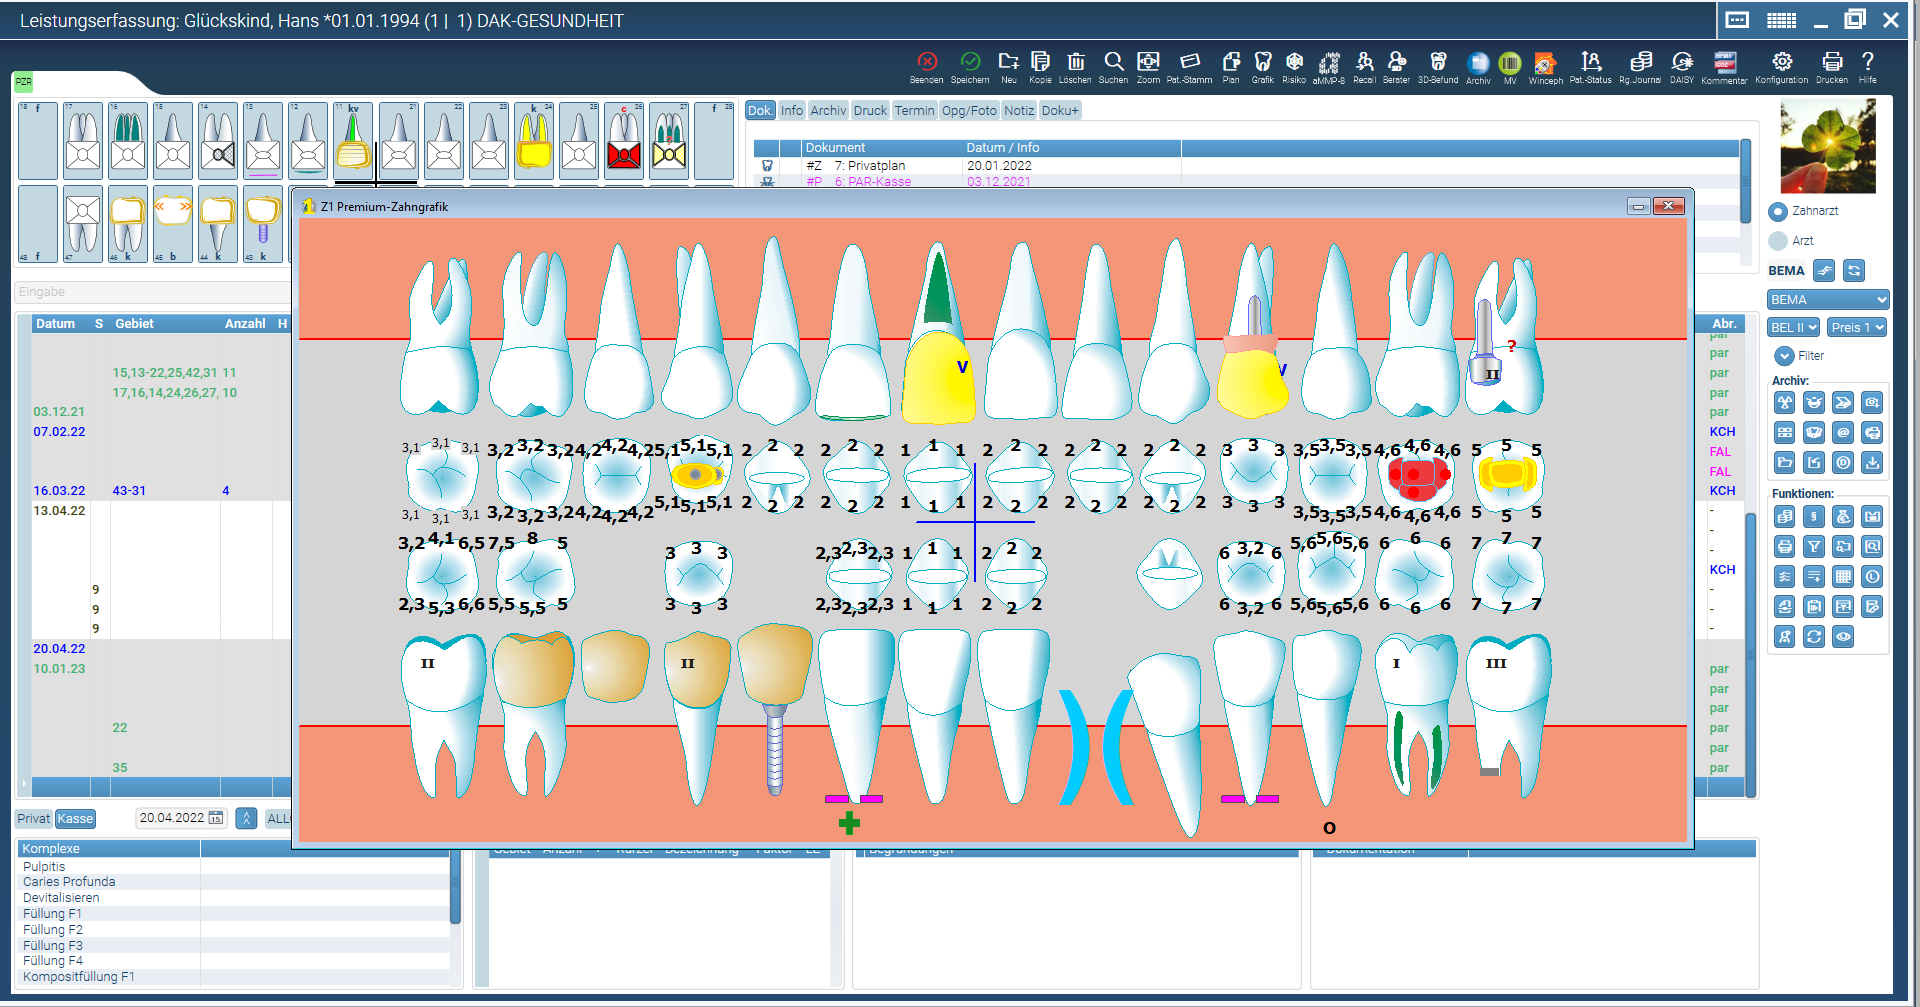Click the camera archive icon
This screenshot has width=1920, height=1007.
pyautogui.click(x=1872, y=402)
